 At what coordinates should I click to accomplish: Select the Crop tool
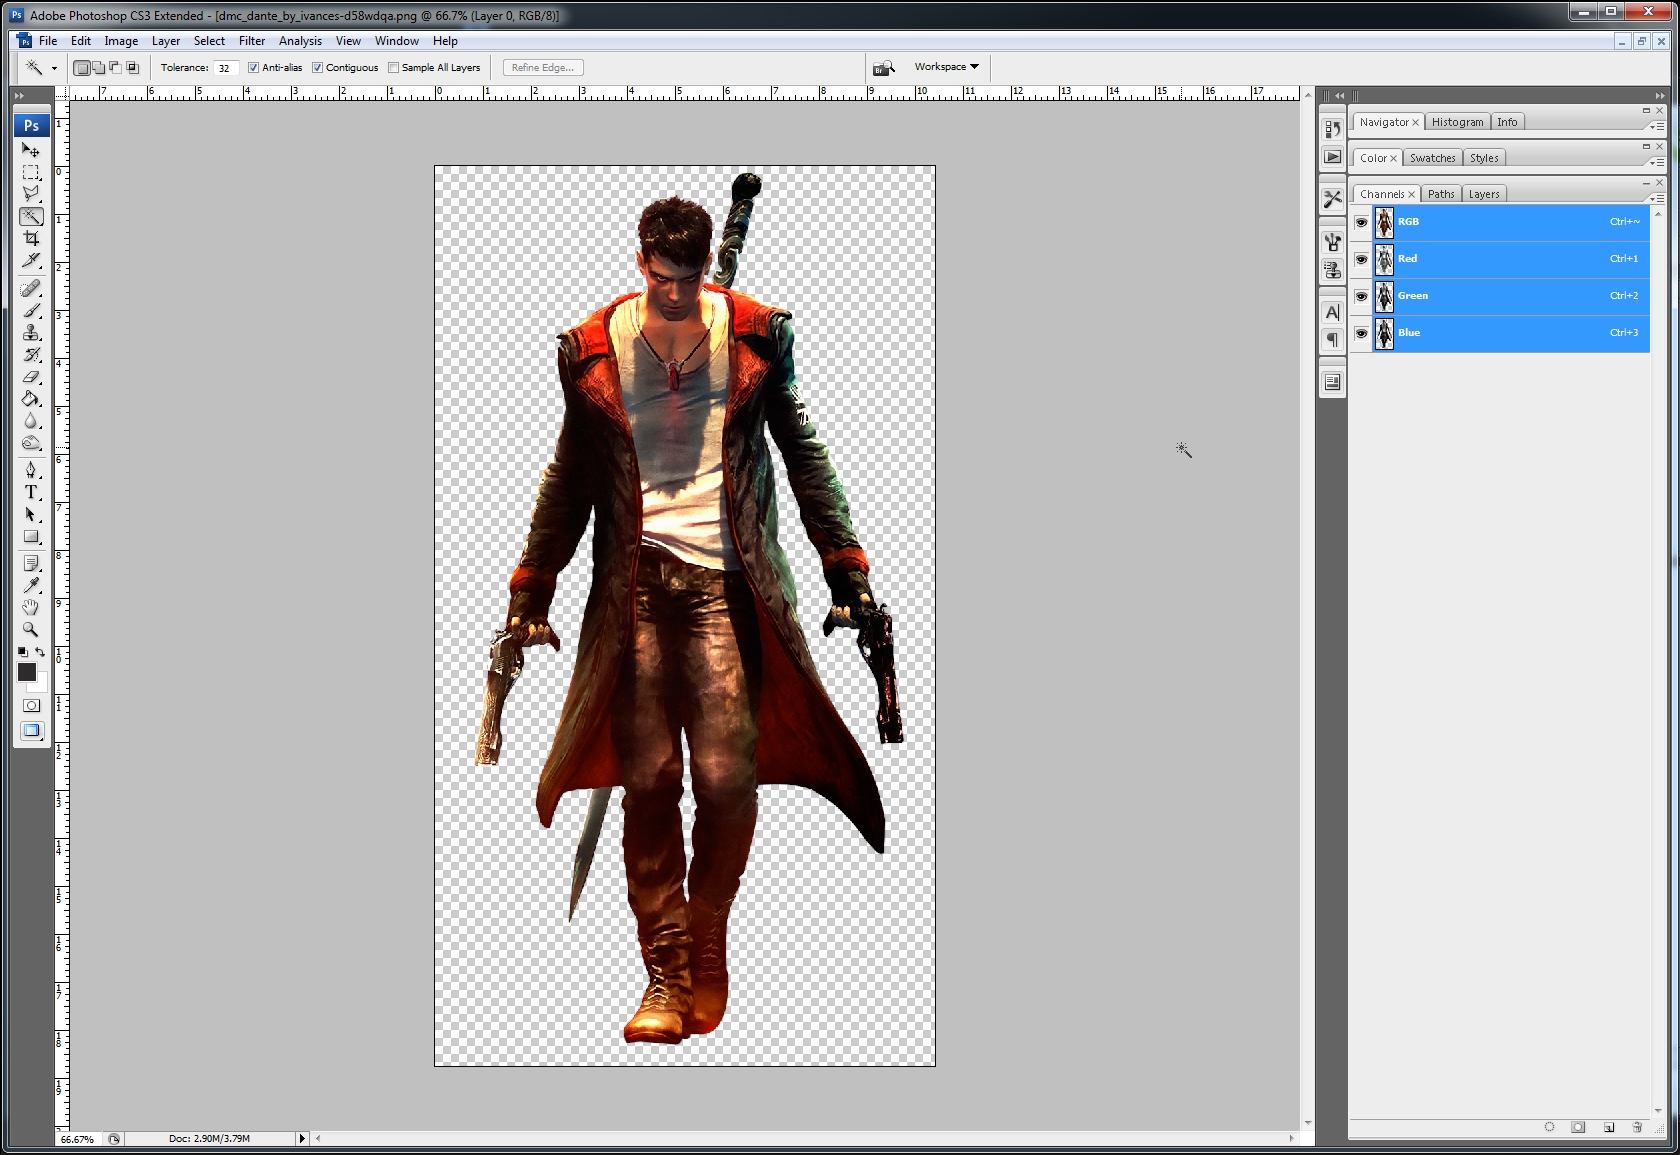31,238
